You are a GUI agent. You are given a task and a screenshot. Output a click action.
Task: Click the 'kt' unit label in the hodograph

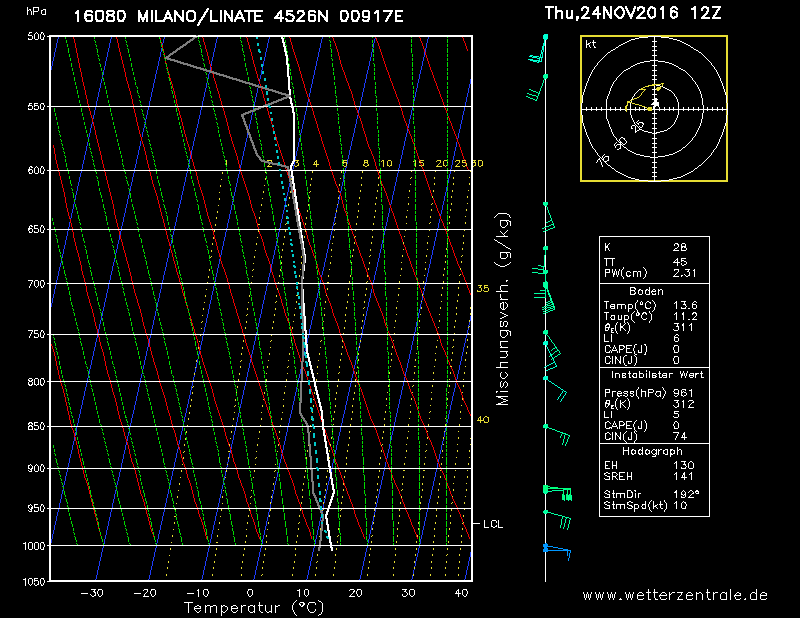(591, 45)
